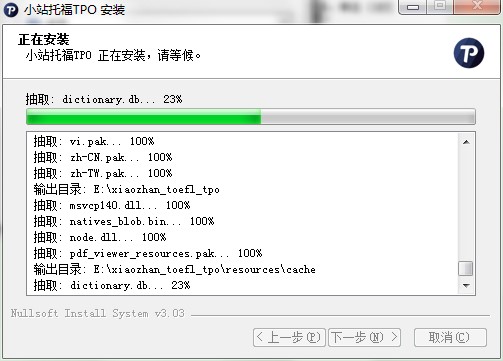Click the green installation progress bar
The width and height of the screenshot is (503, 361).
pyautogui.click(x=251, y=117)
